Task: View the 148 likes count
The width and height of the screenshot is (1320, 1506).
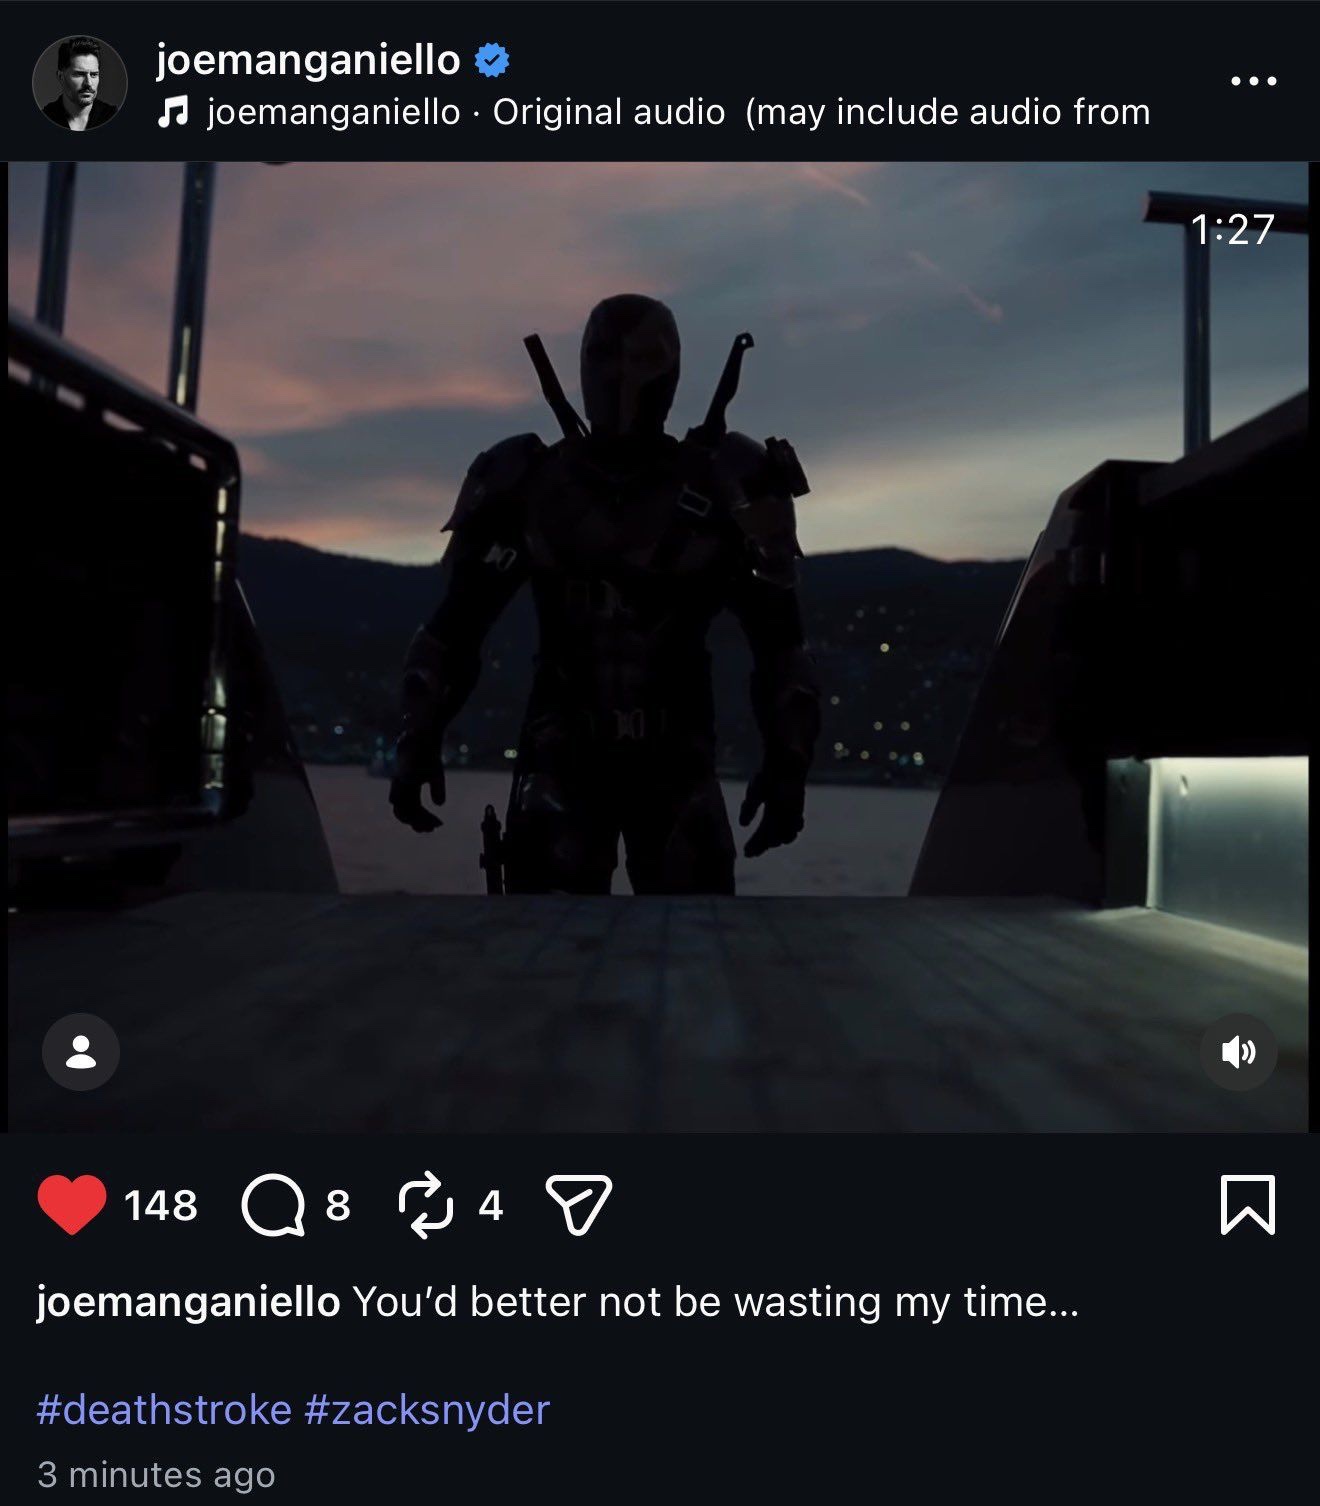Action: click(161, 1205)
